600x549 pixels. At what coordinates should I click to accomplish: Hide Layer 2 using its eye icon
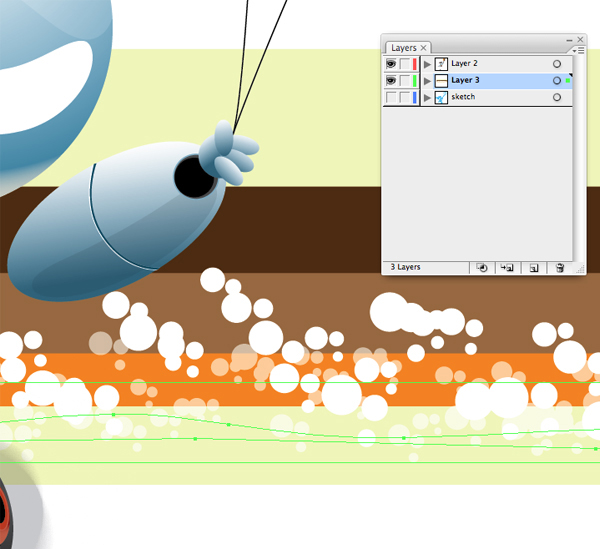[x=391, y=64]
